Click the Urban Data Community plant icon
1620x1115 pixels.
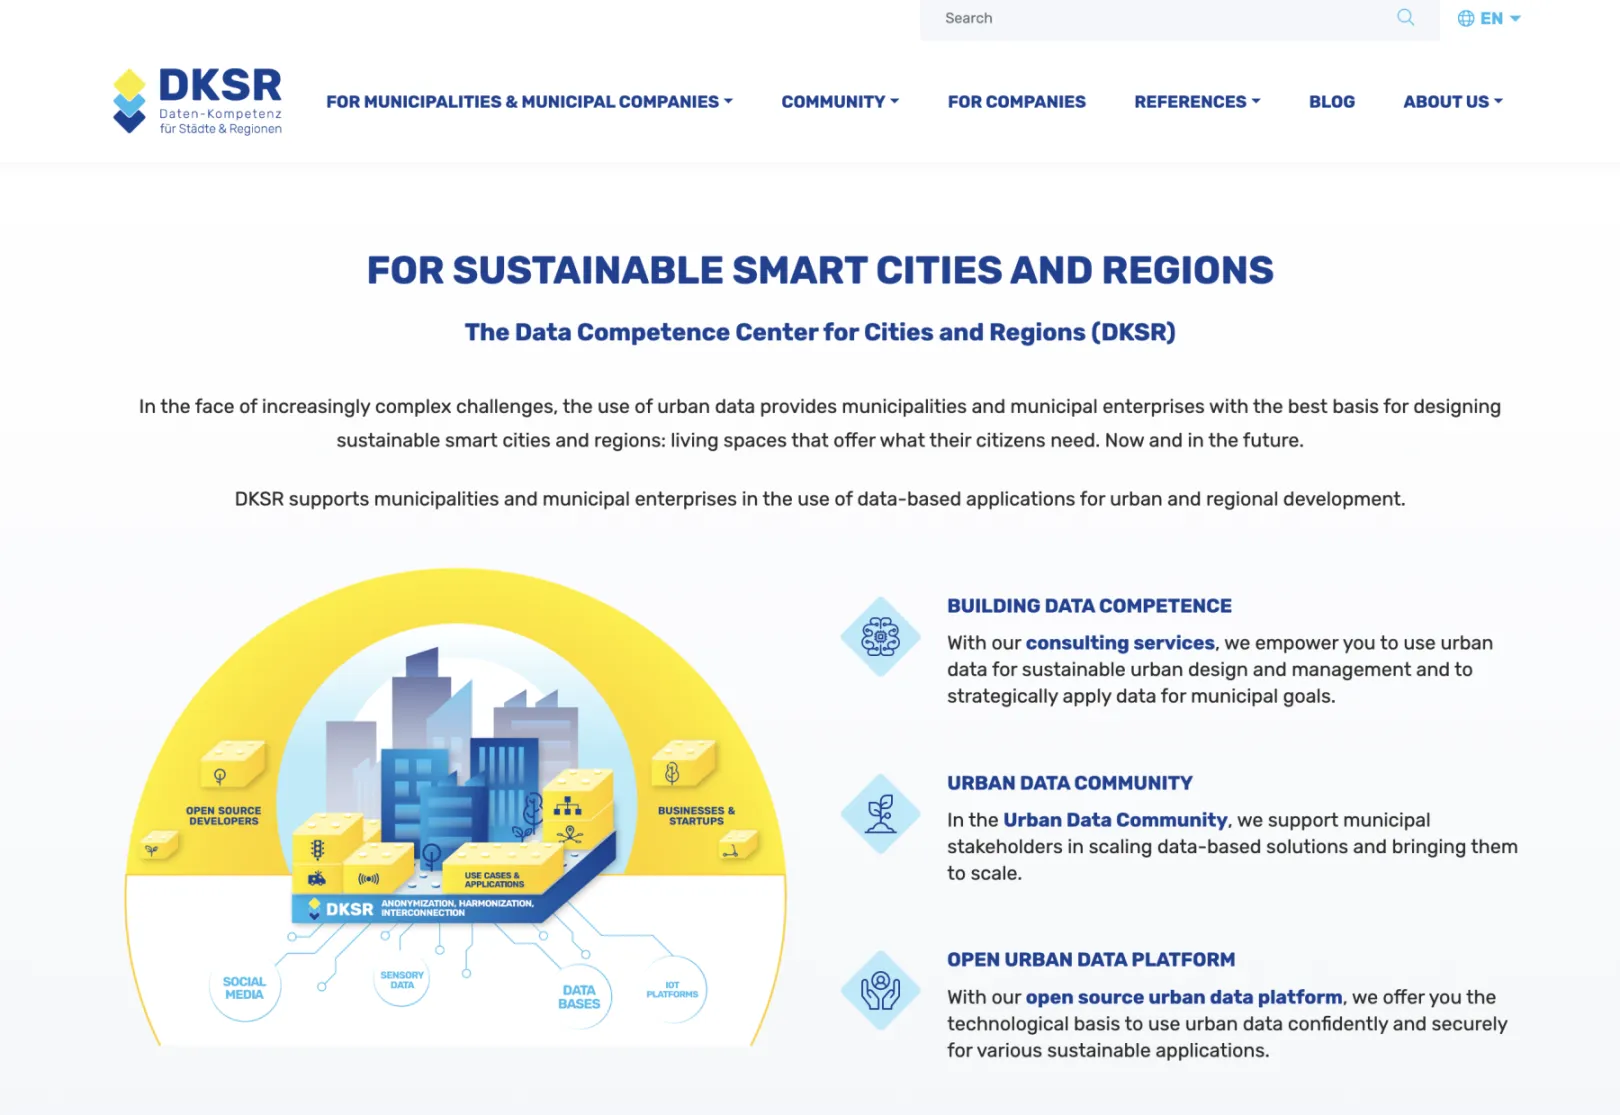[880, 814]
